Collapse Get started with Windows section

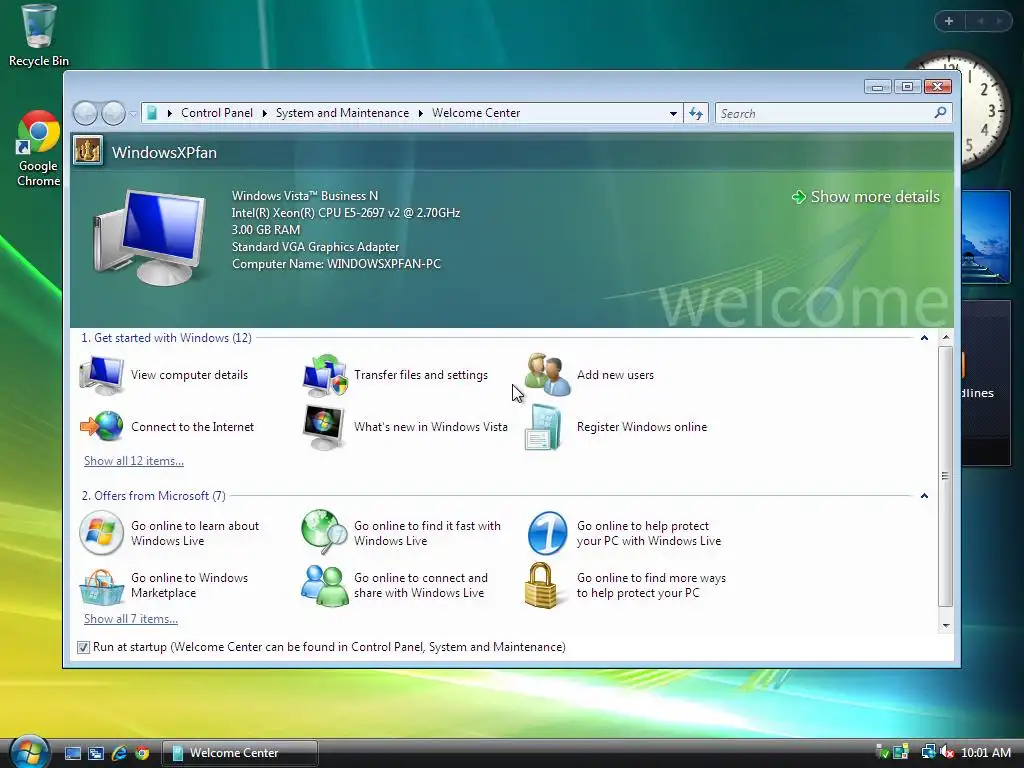(x=924, y=338)
